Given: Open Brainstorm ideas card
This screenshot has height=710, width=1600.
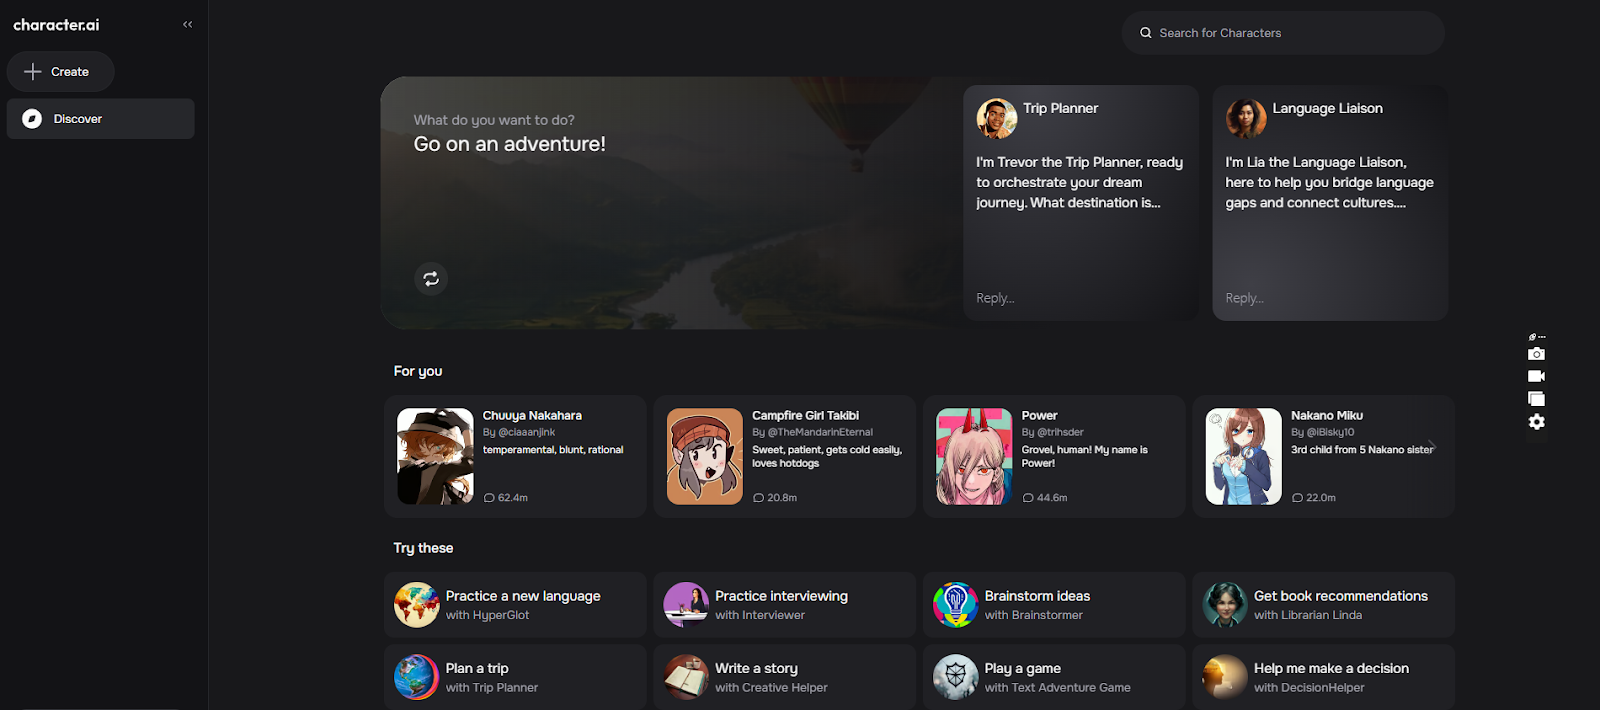Looking at the screenshot, I should (x=1054, y=605).
